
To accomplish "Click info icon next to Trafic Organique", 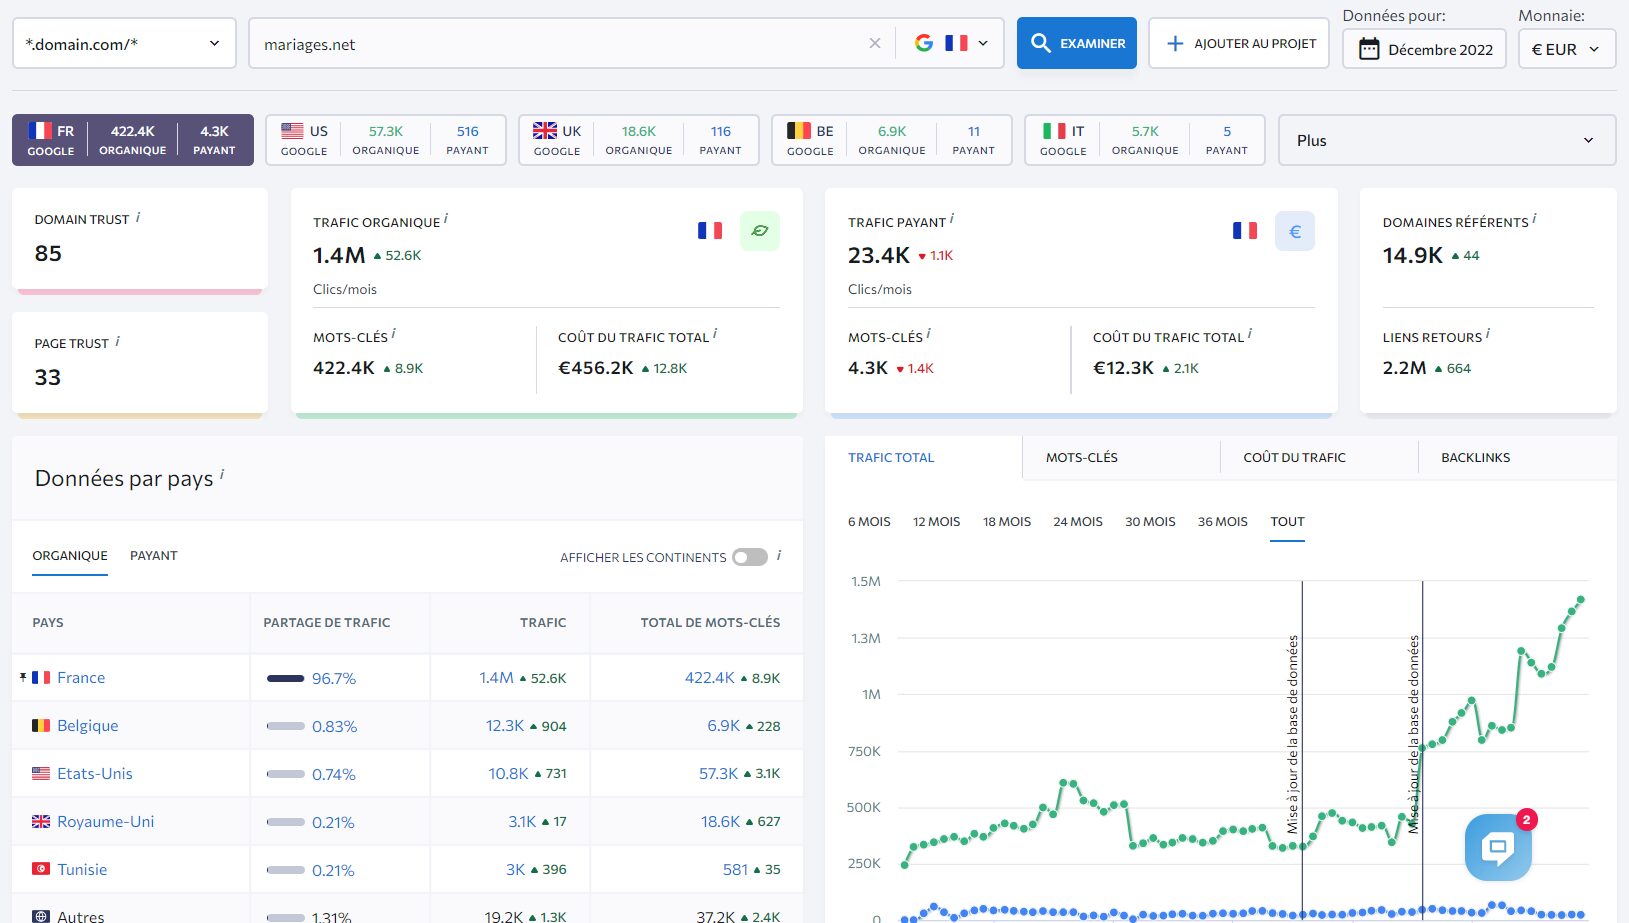I will click(x=446, y=219).
